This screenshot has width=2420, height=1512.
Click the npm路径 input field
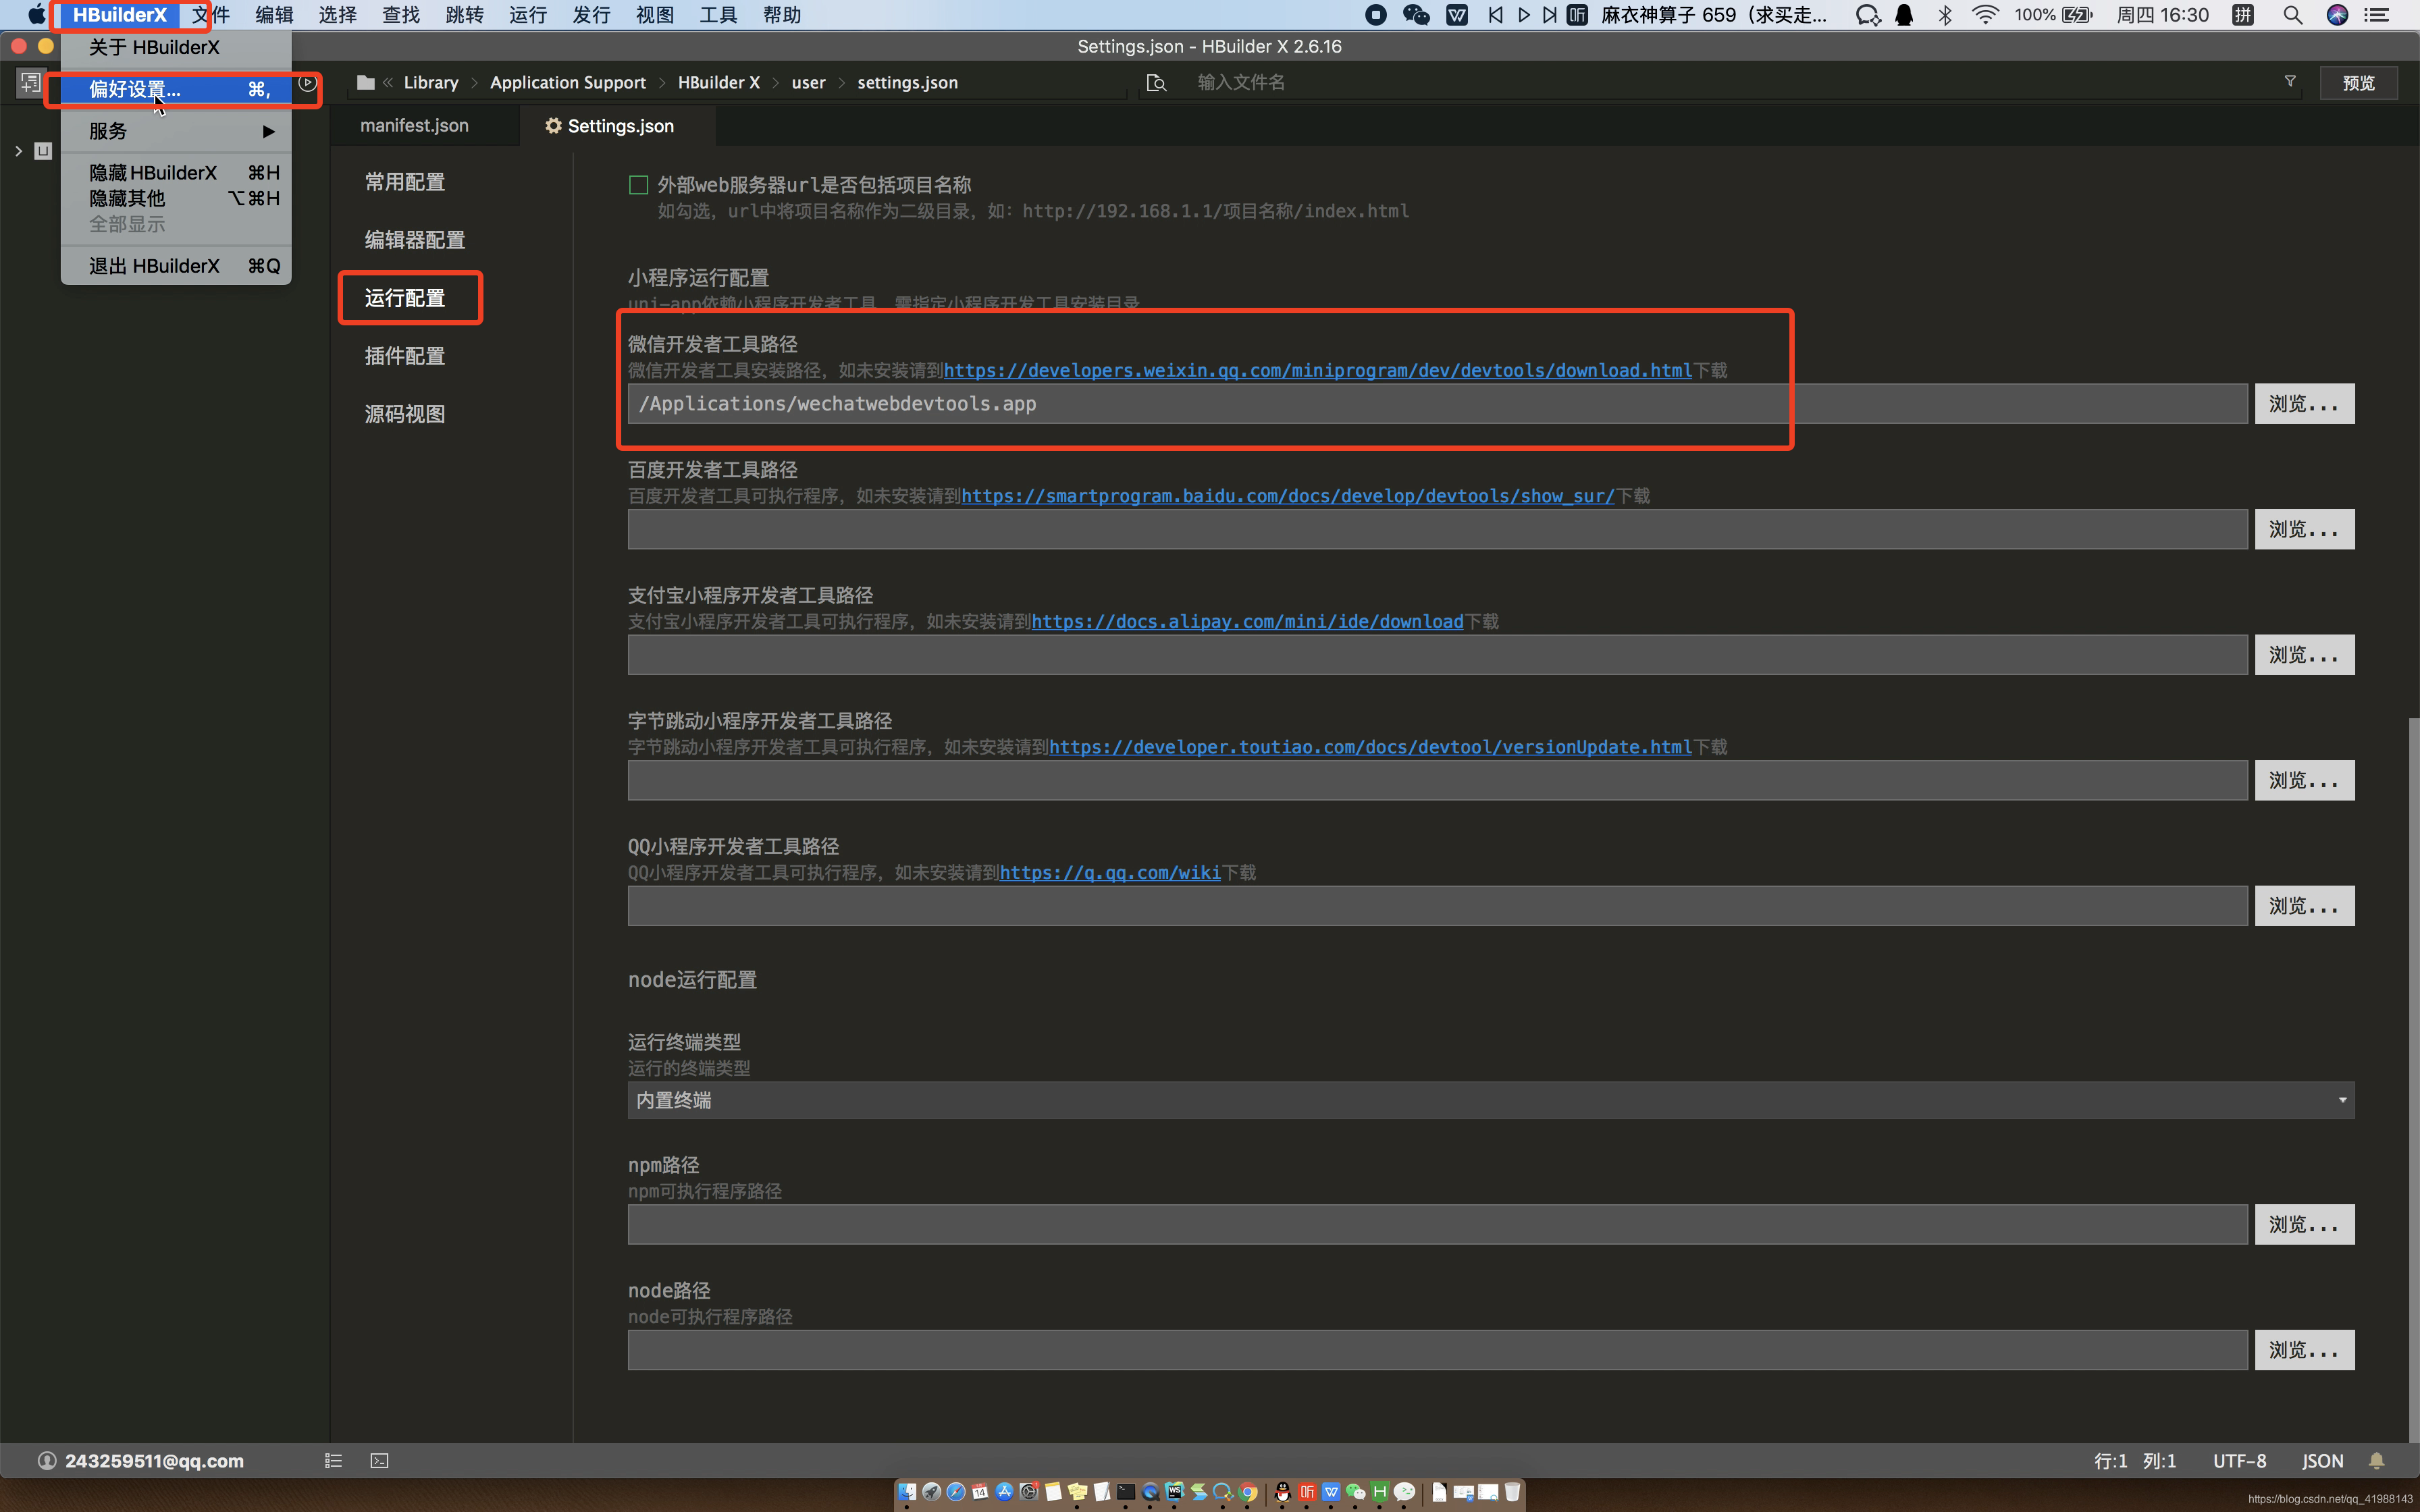tap(1436, 1224)
